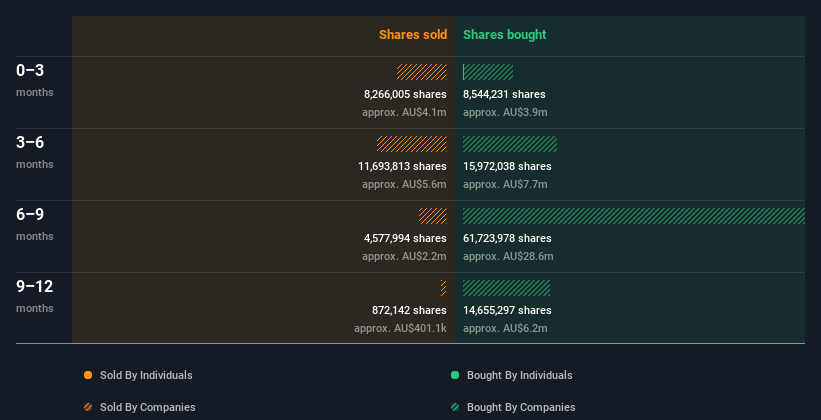The image size is (821, 420).
Task: Click the long 6–9 months bought bar
Action: tap(634, 216)
